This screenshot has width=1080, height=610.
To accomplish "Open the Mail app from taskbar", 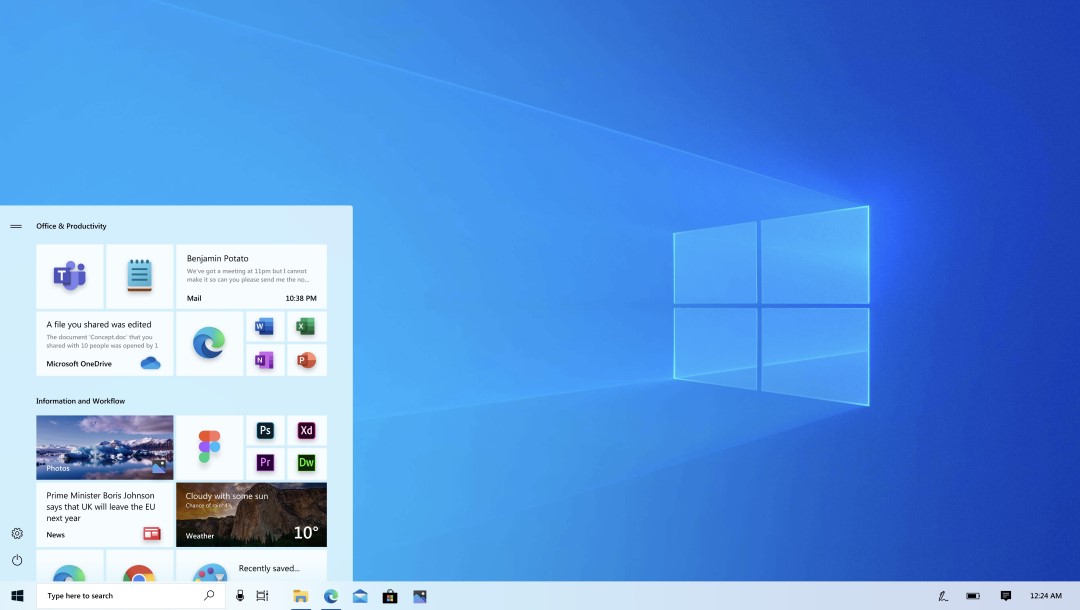I will click(x=360, y=596).
